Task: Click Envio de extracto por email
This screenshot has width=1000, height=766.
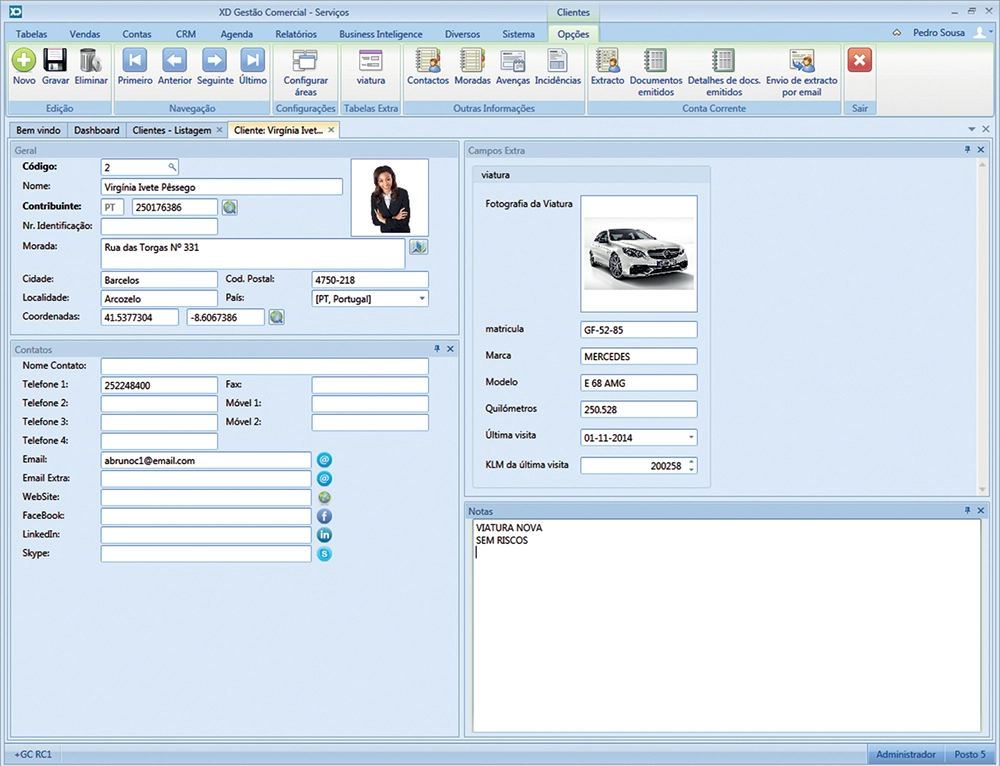Action: coord(801,61)
